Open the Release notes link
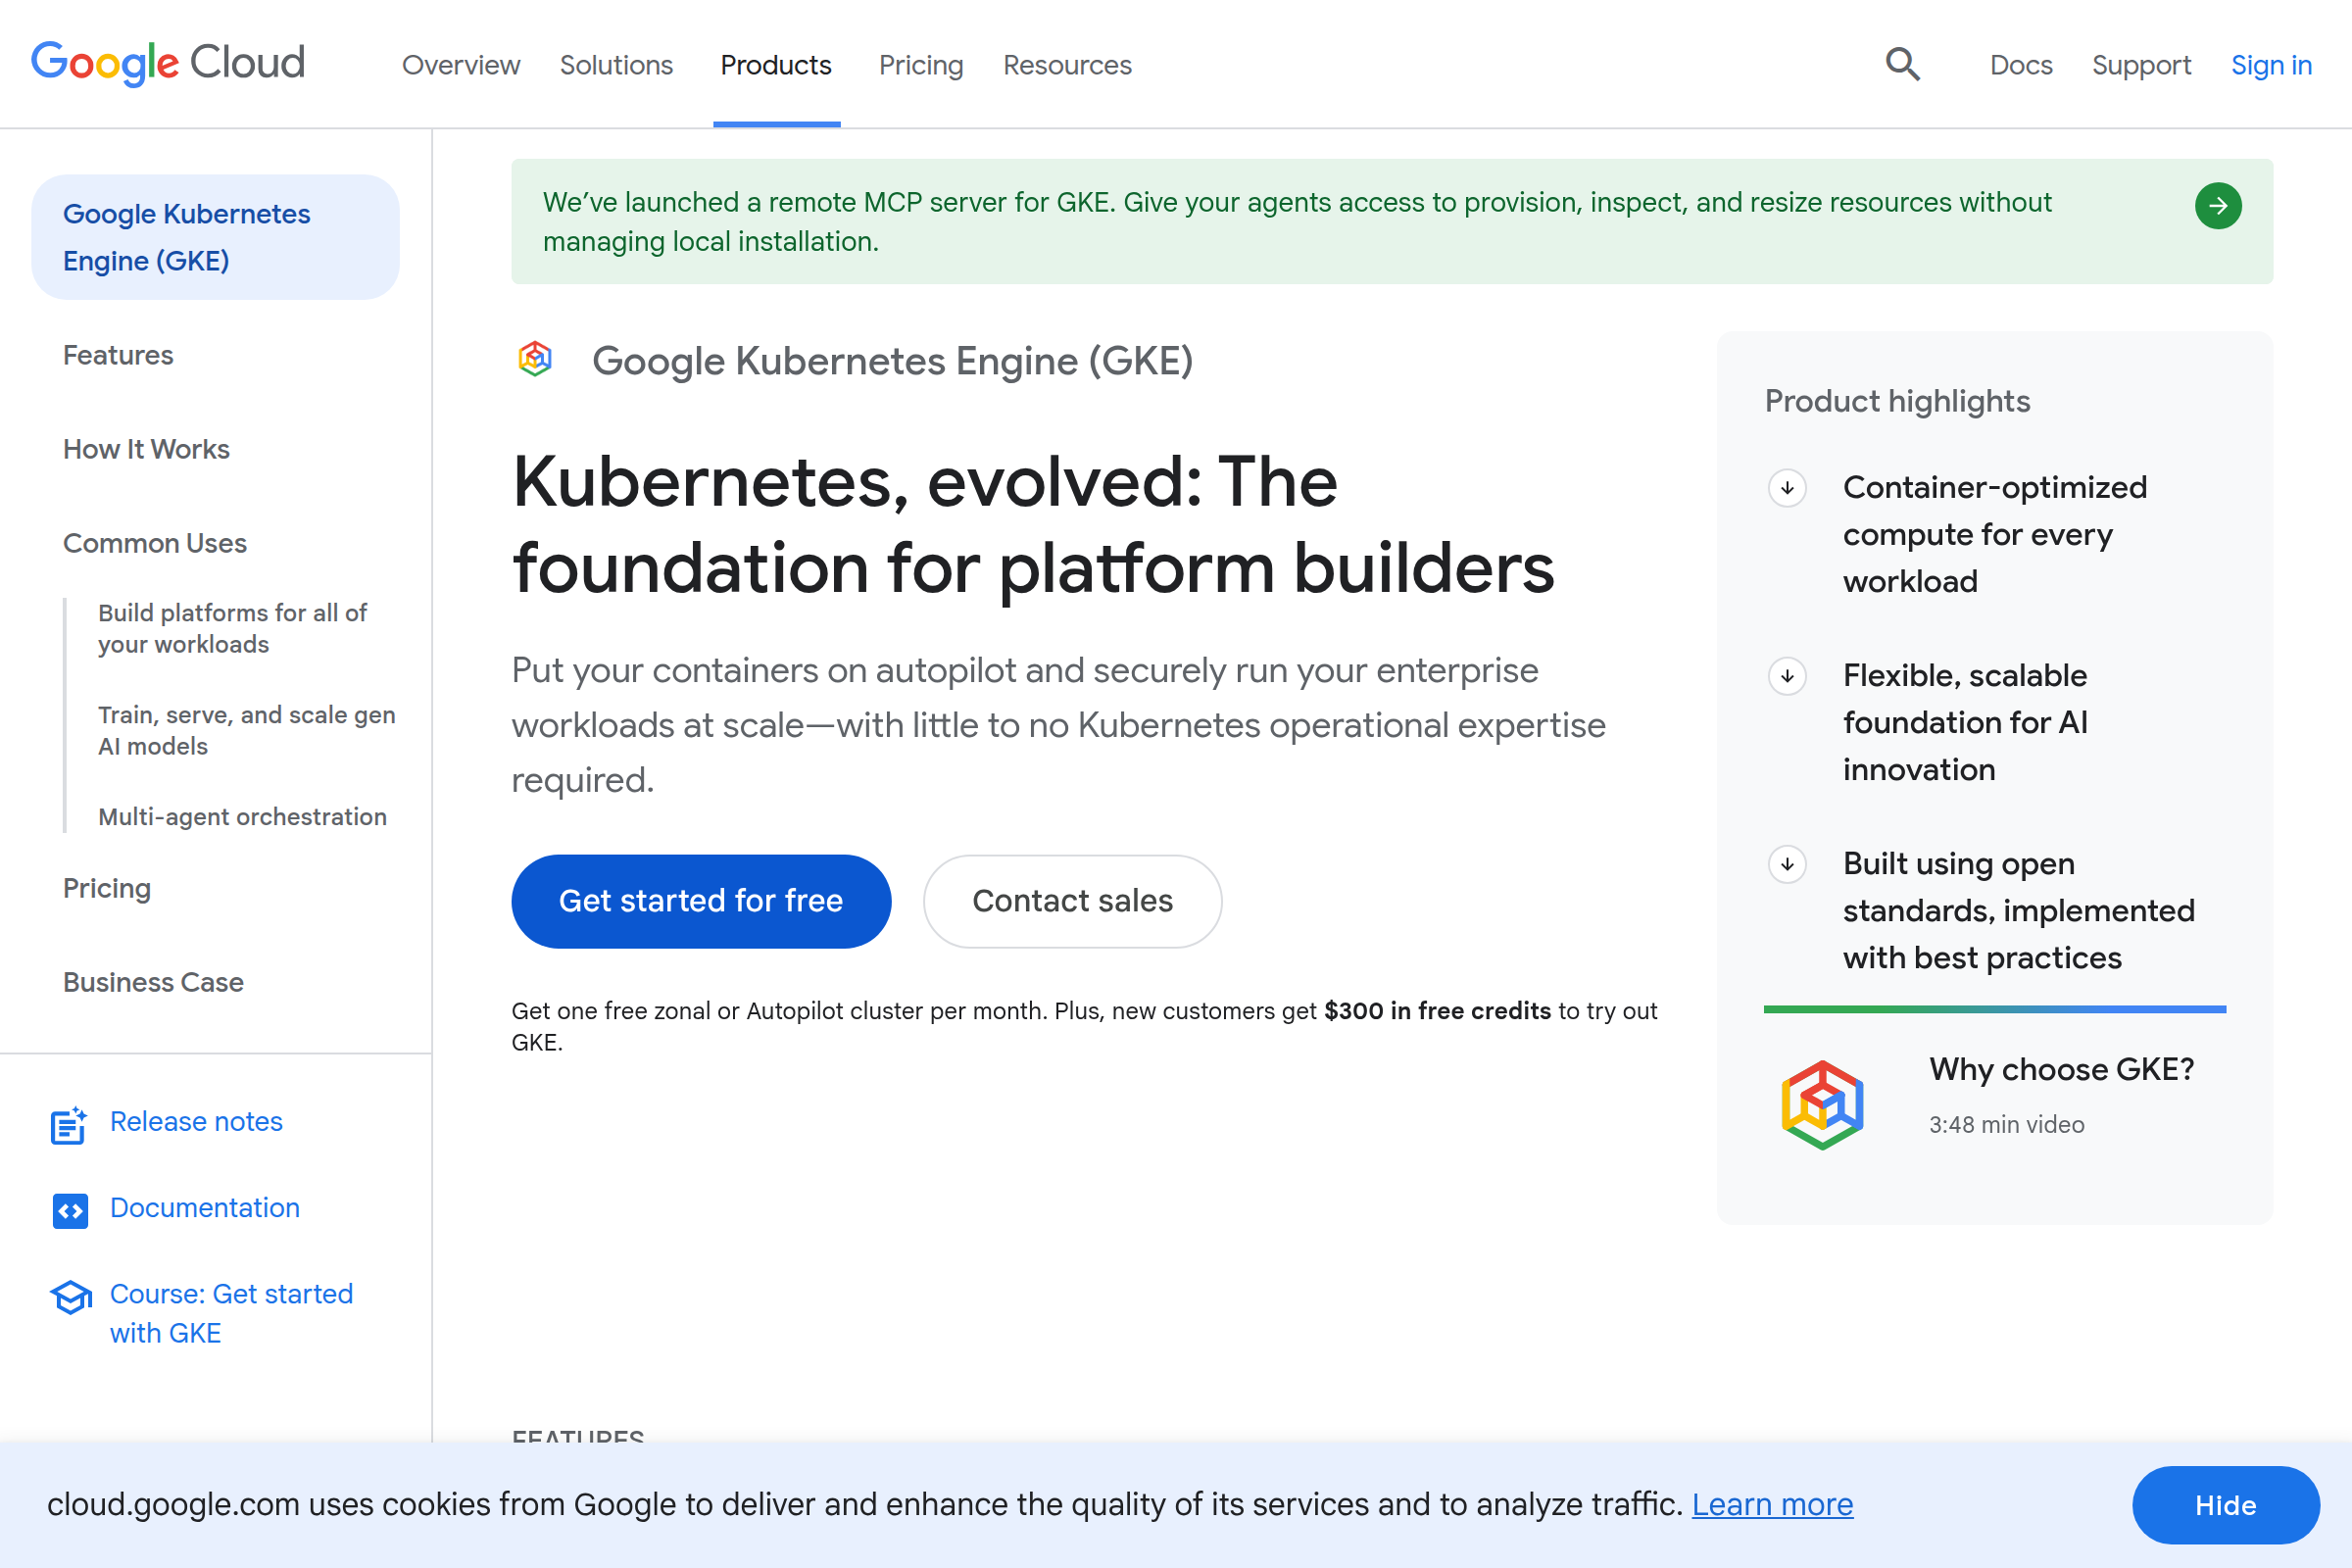This screenshot has height=1568, width=2352. coord(196,1122)
